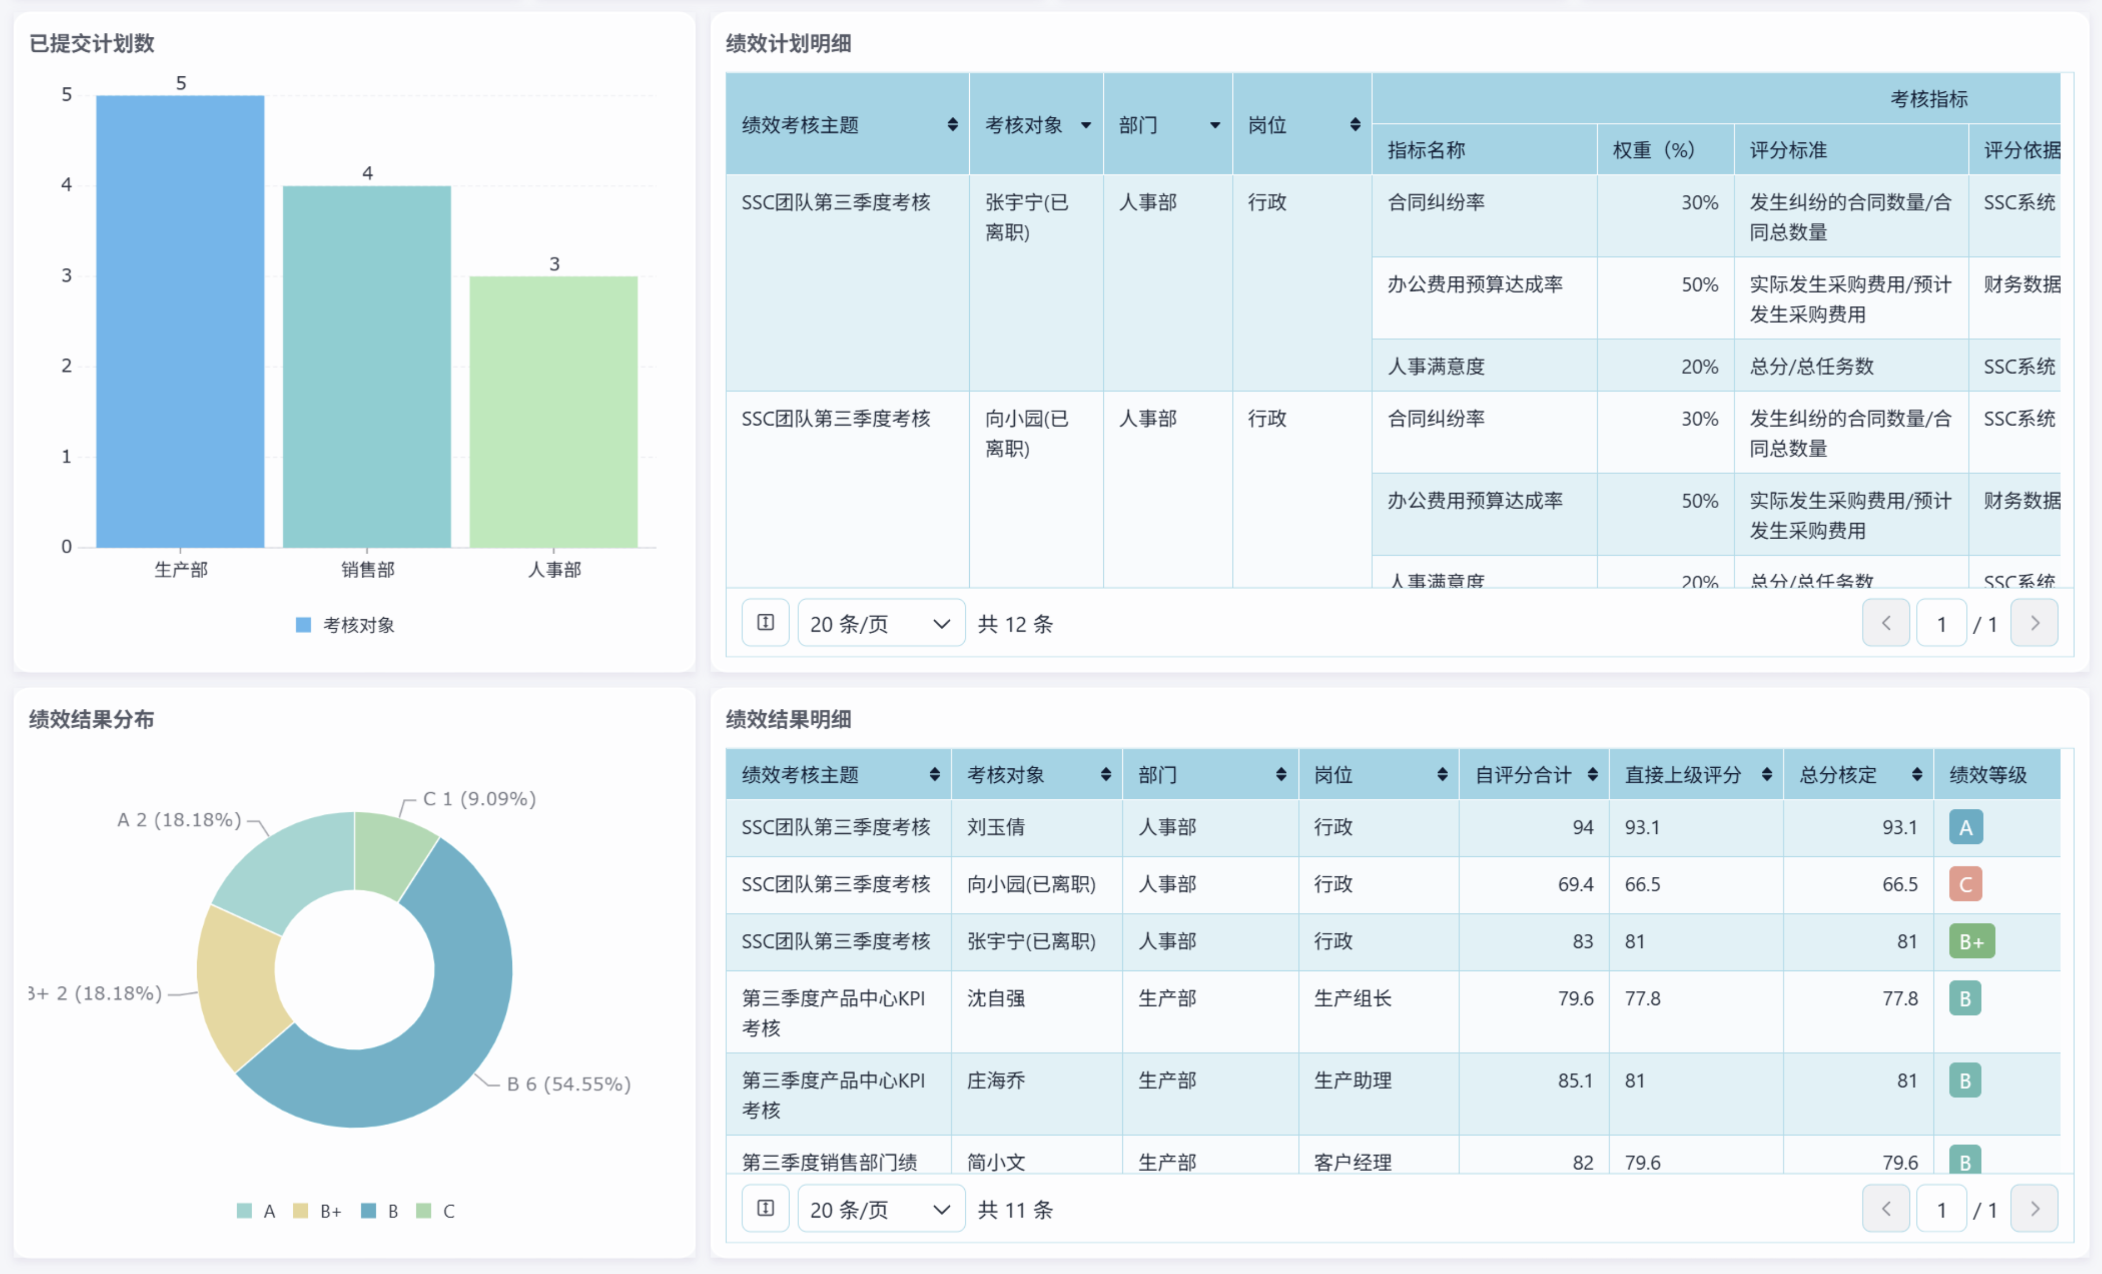Go to next page in 绩效计划明细
The image size is (2102, 1274).
click(x=2034, y=623)
